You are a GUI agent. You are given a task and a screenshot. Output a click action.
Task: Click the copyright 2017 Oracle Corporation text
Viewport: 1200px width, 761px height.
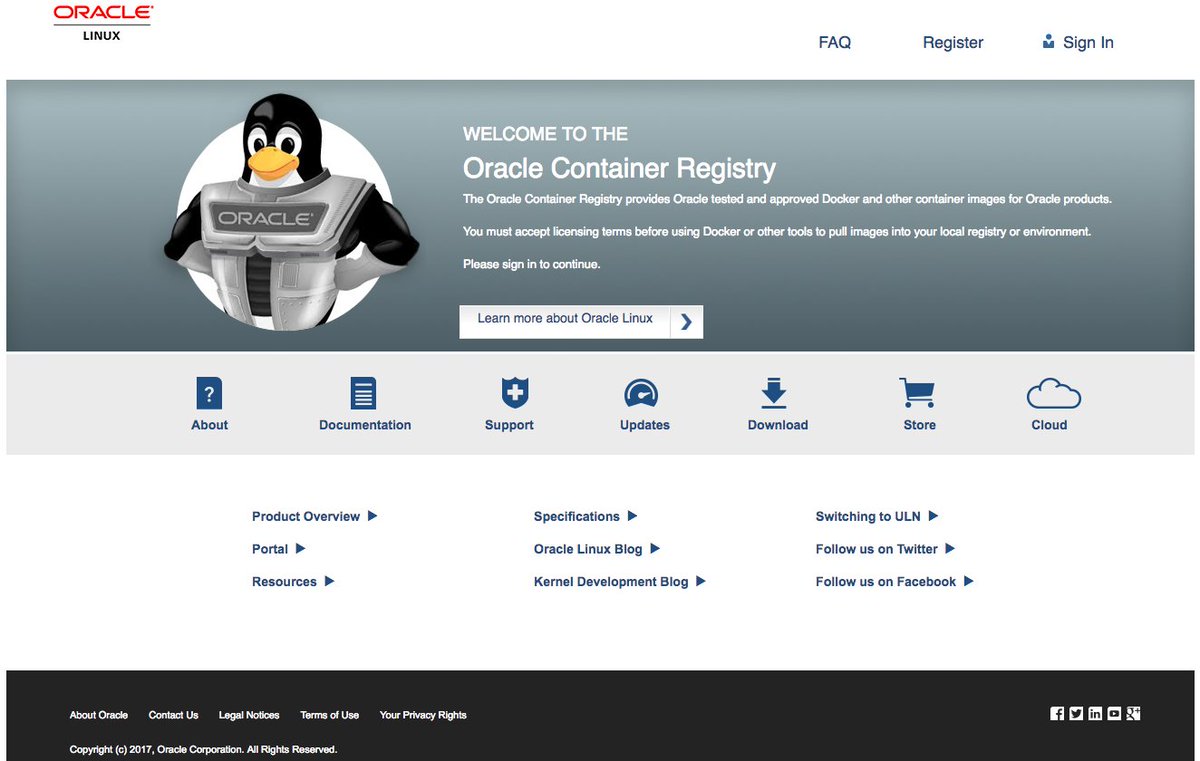pos(203,749)
